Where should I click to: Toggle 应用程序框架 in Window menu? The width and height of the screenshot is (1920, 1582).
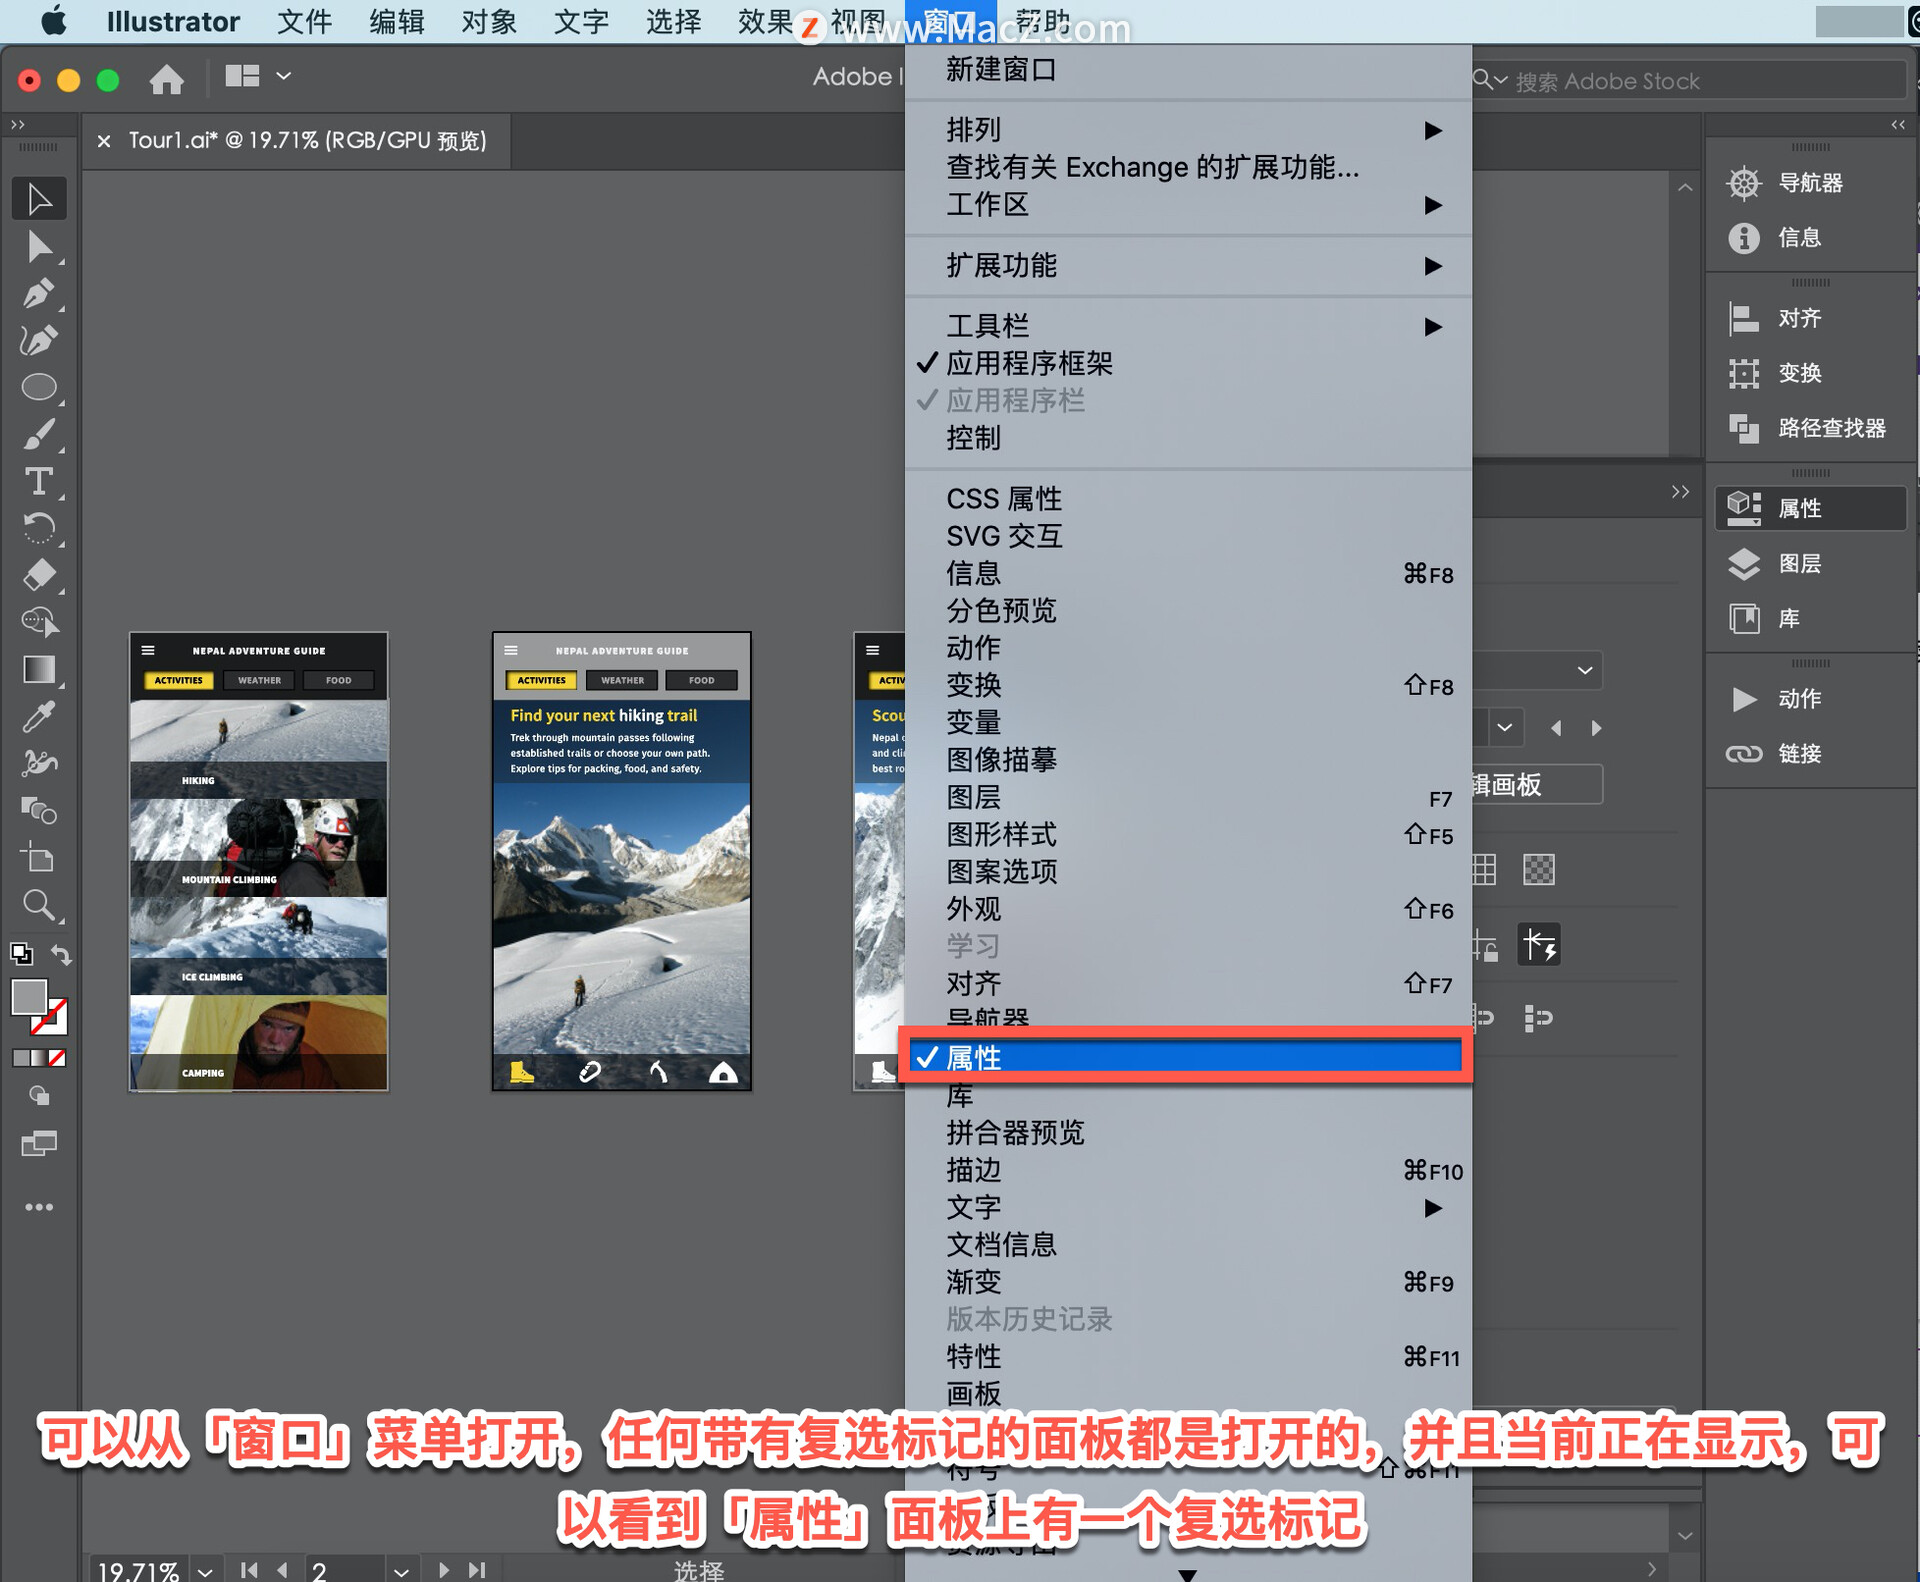(x=1186, y=363)
